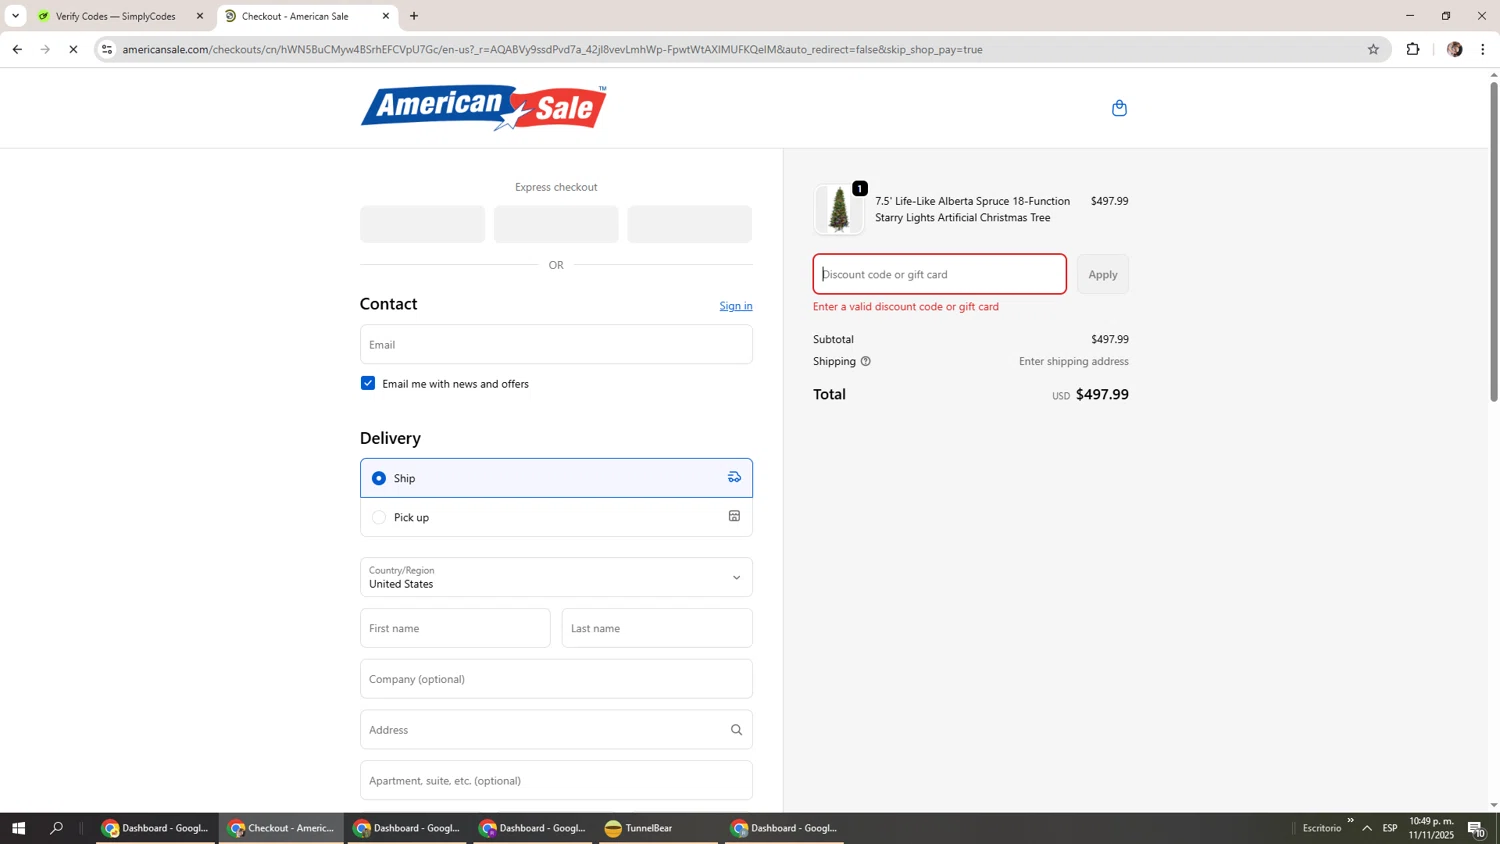View site information icon in address bar
The image size is (1500, 844).
[x=107, y=49]
